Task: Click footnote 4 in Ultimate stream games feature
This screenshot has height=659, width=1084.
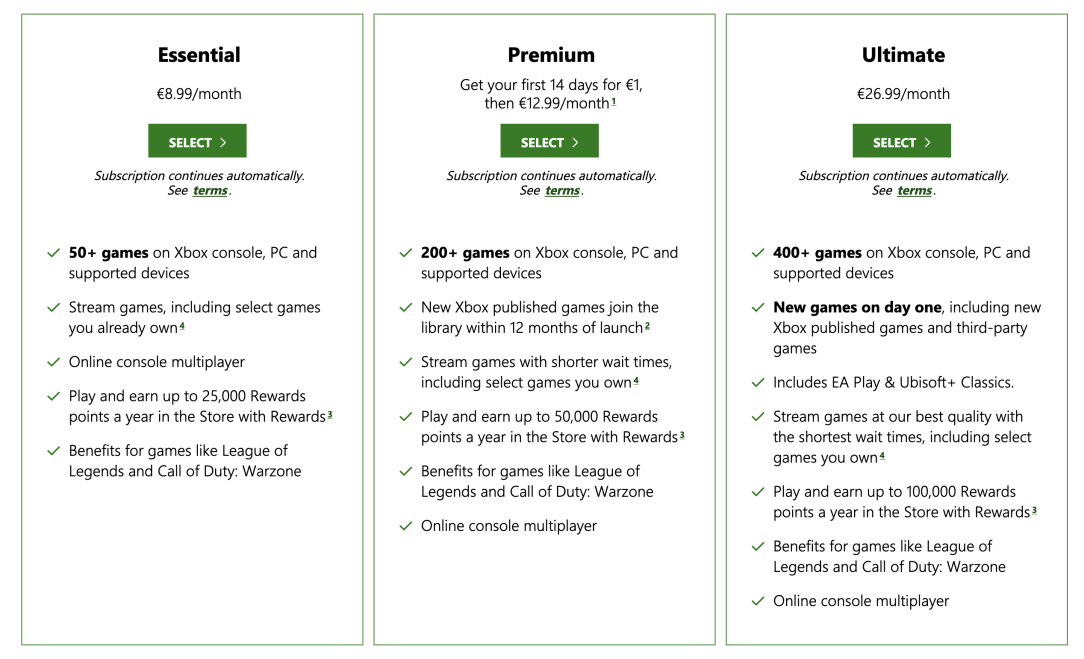Action: coord(881,456)
